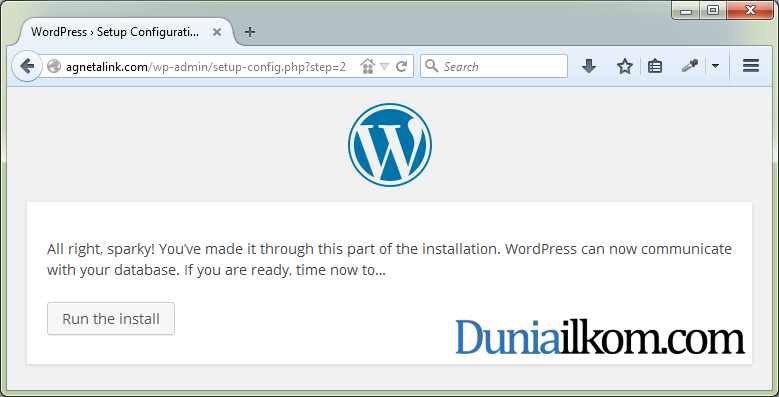Close the WordPress Setup Configuration tab
779x397 pixels.
click(217, 32)
